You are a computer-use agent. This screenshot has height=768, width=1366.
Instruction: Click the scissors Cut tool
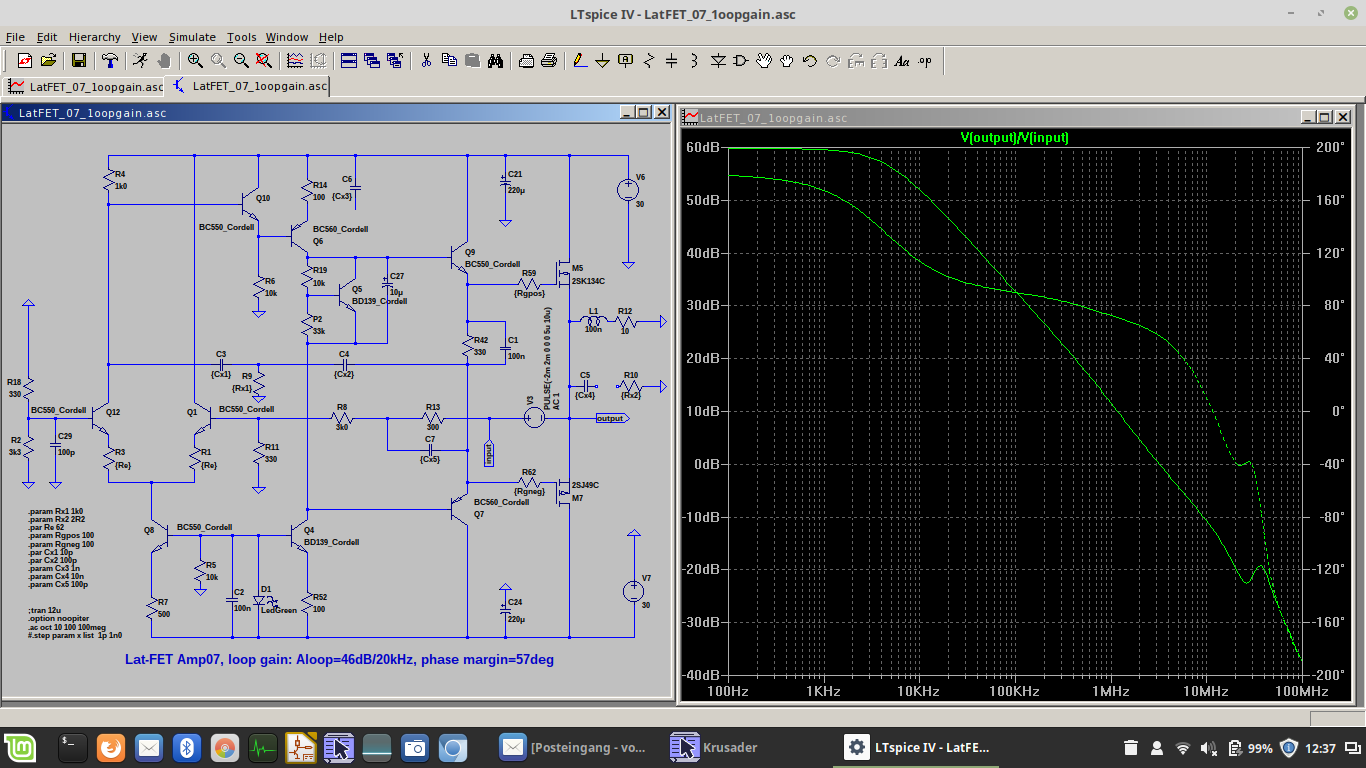click(x=426, y=61)
